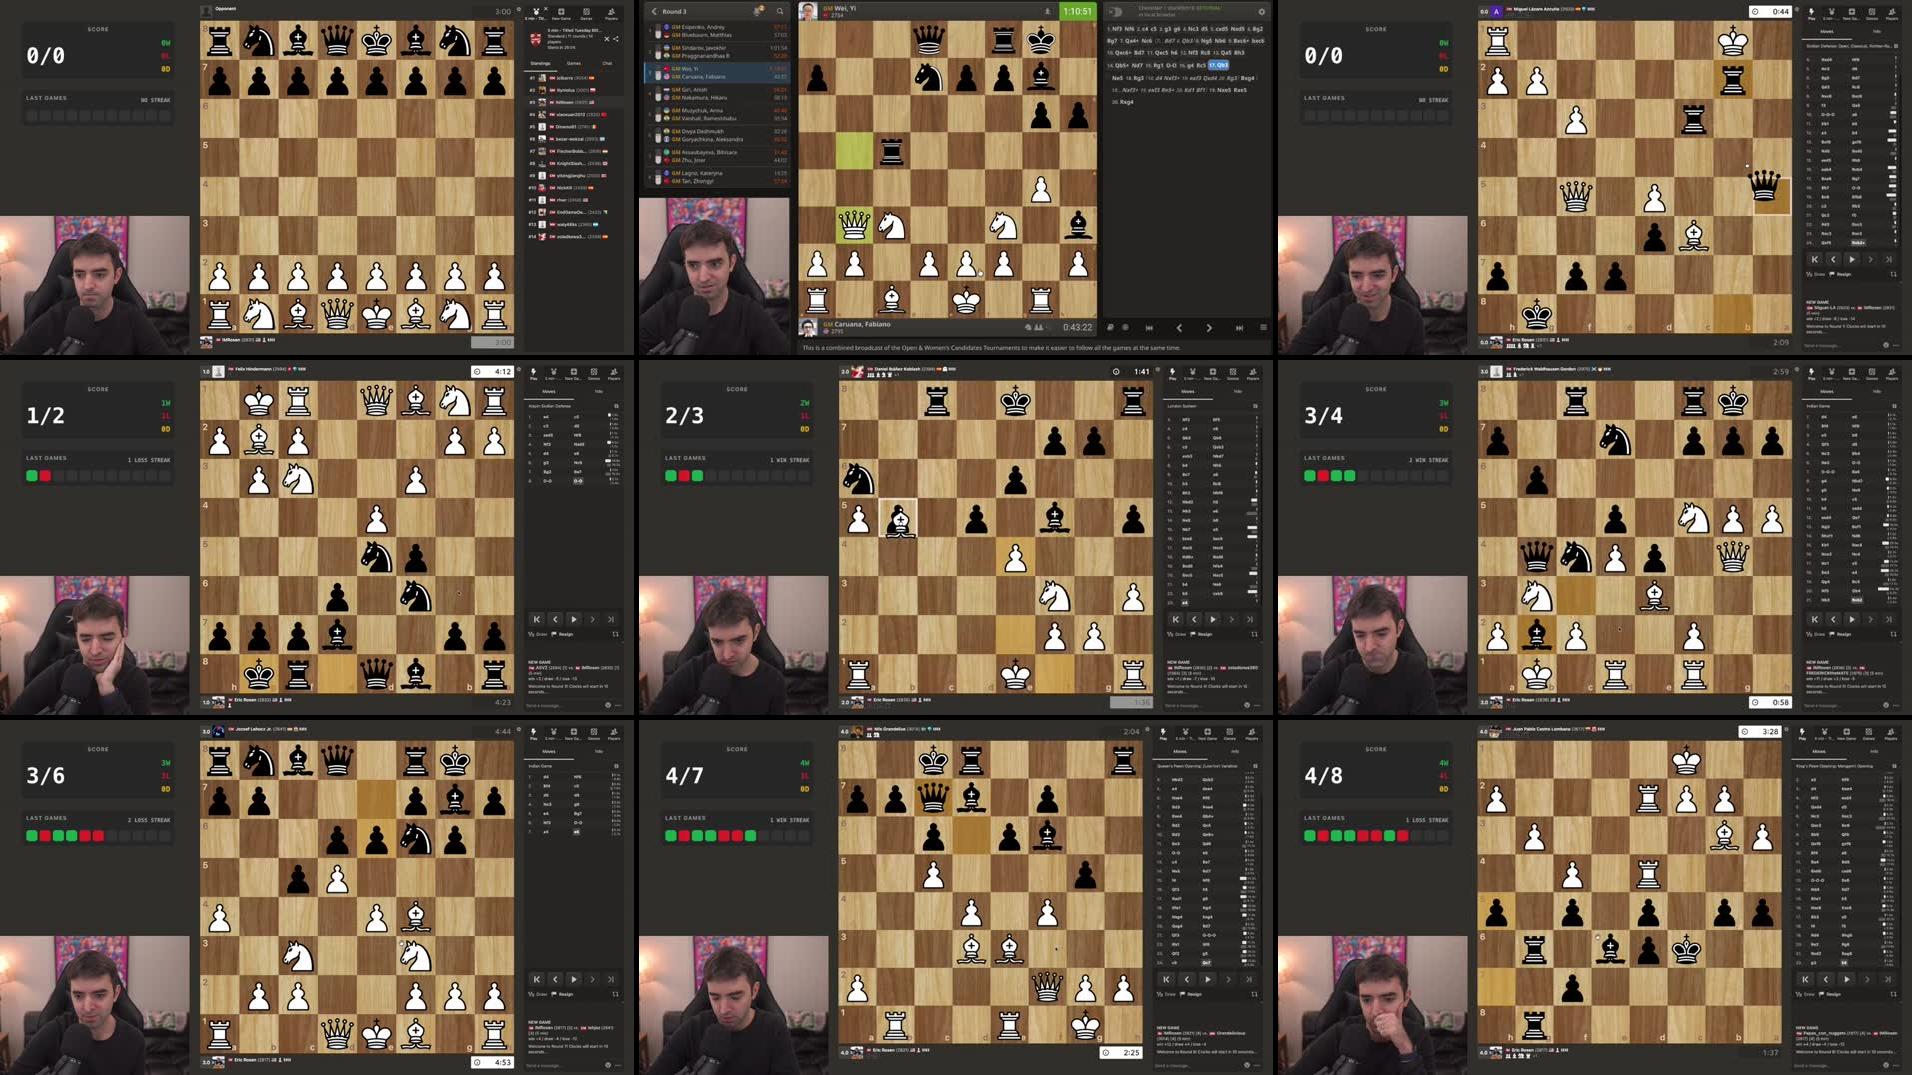This screenshot has width=1912, height=1075.
Task: Click the flip board icon beside Resign
Action: [1253, 636]
